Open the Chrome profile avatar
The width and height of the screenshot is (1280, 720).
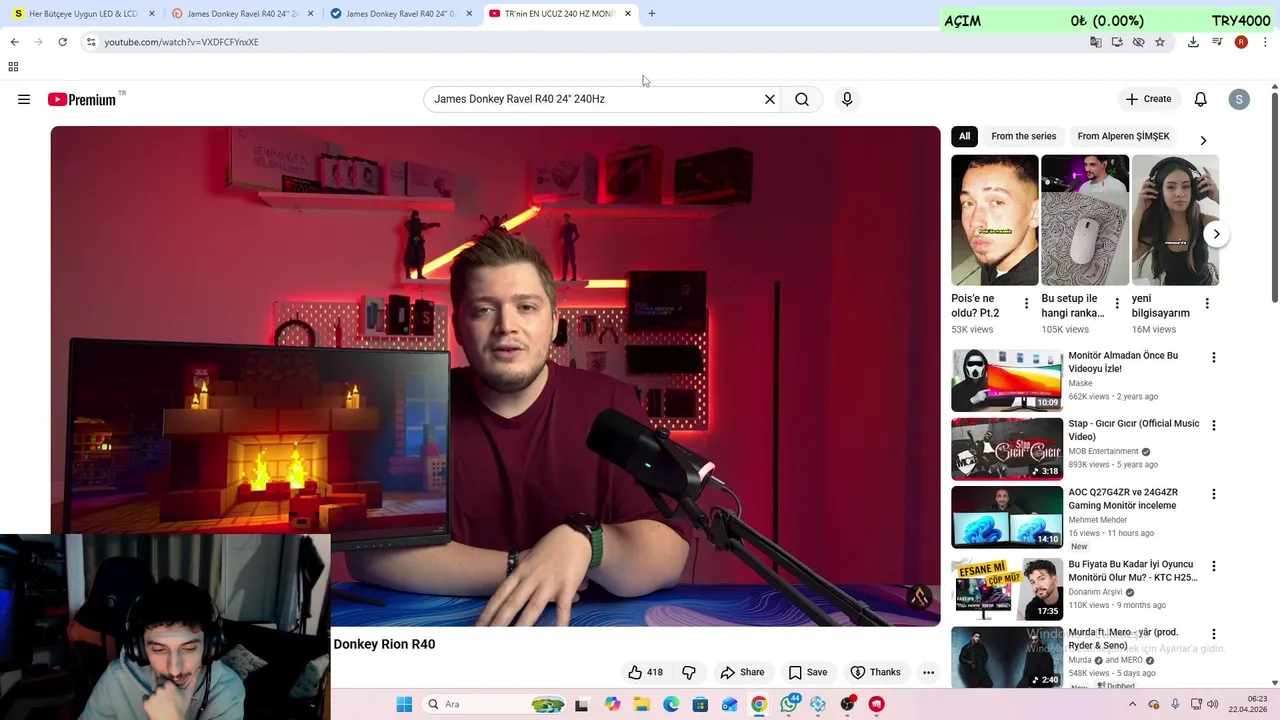point(1241,42)
